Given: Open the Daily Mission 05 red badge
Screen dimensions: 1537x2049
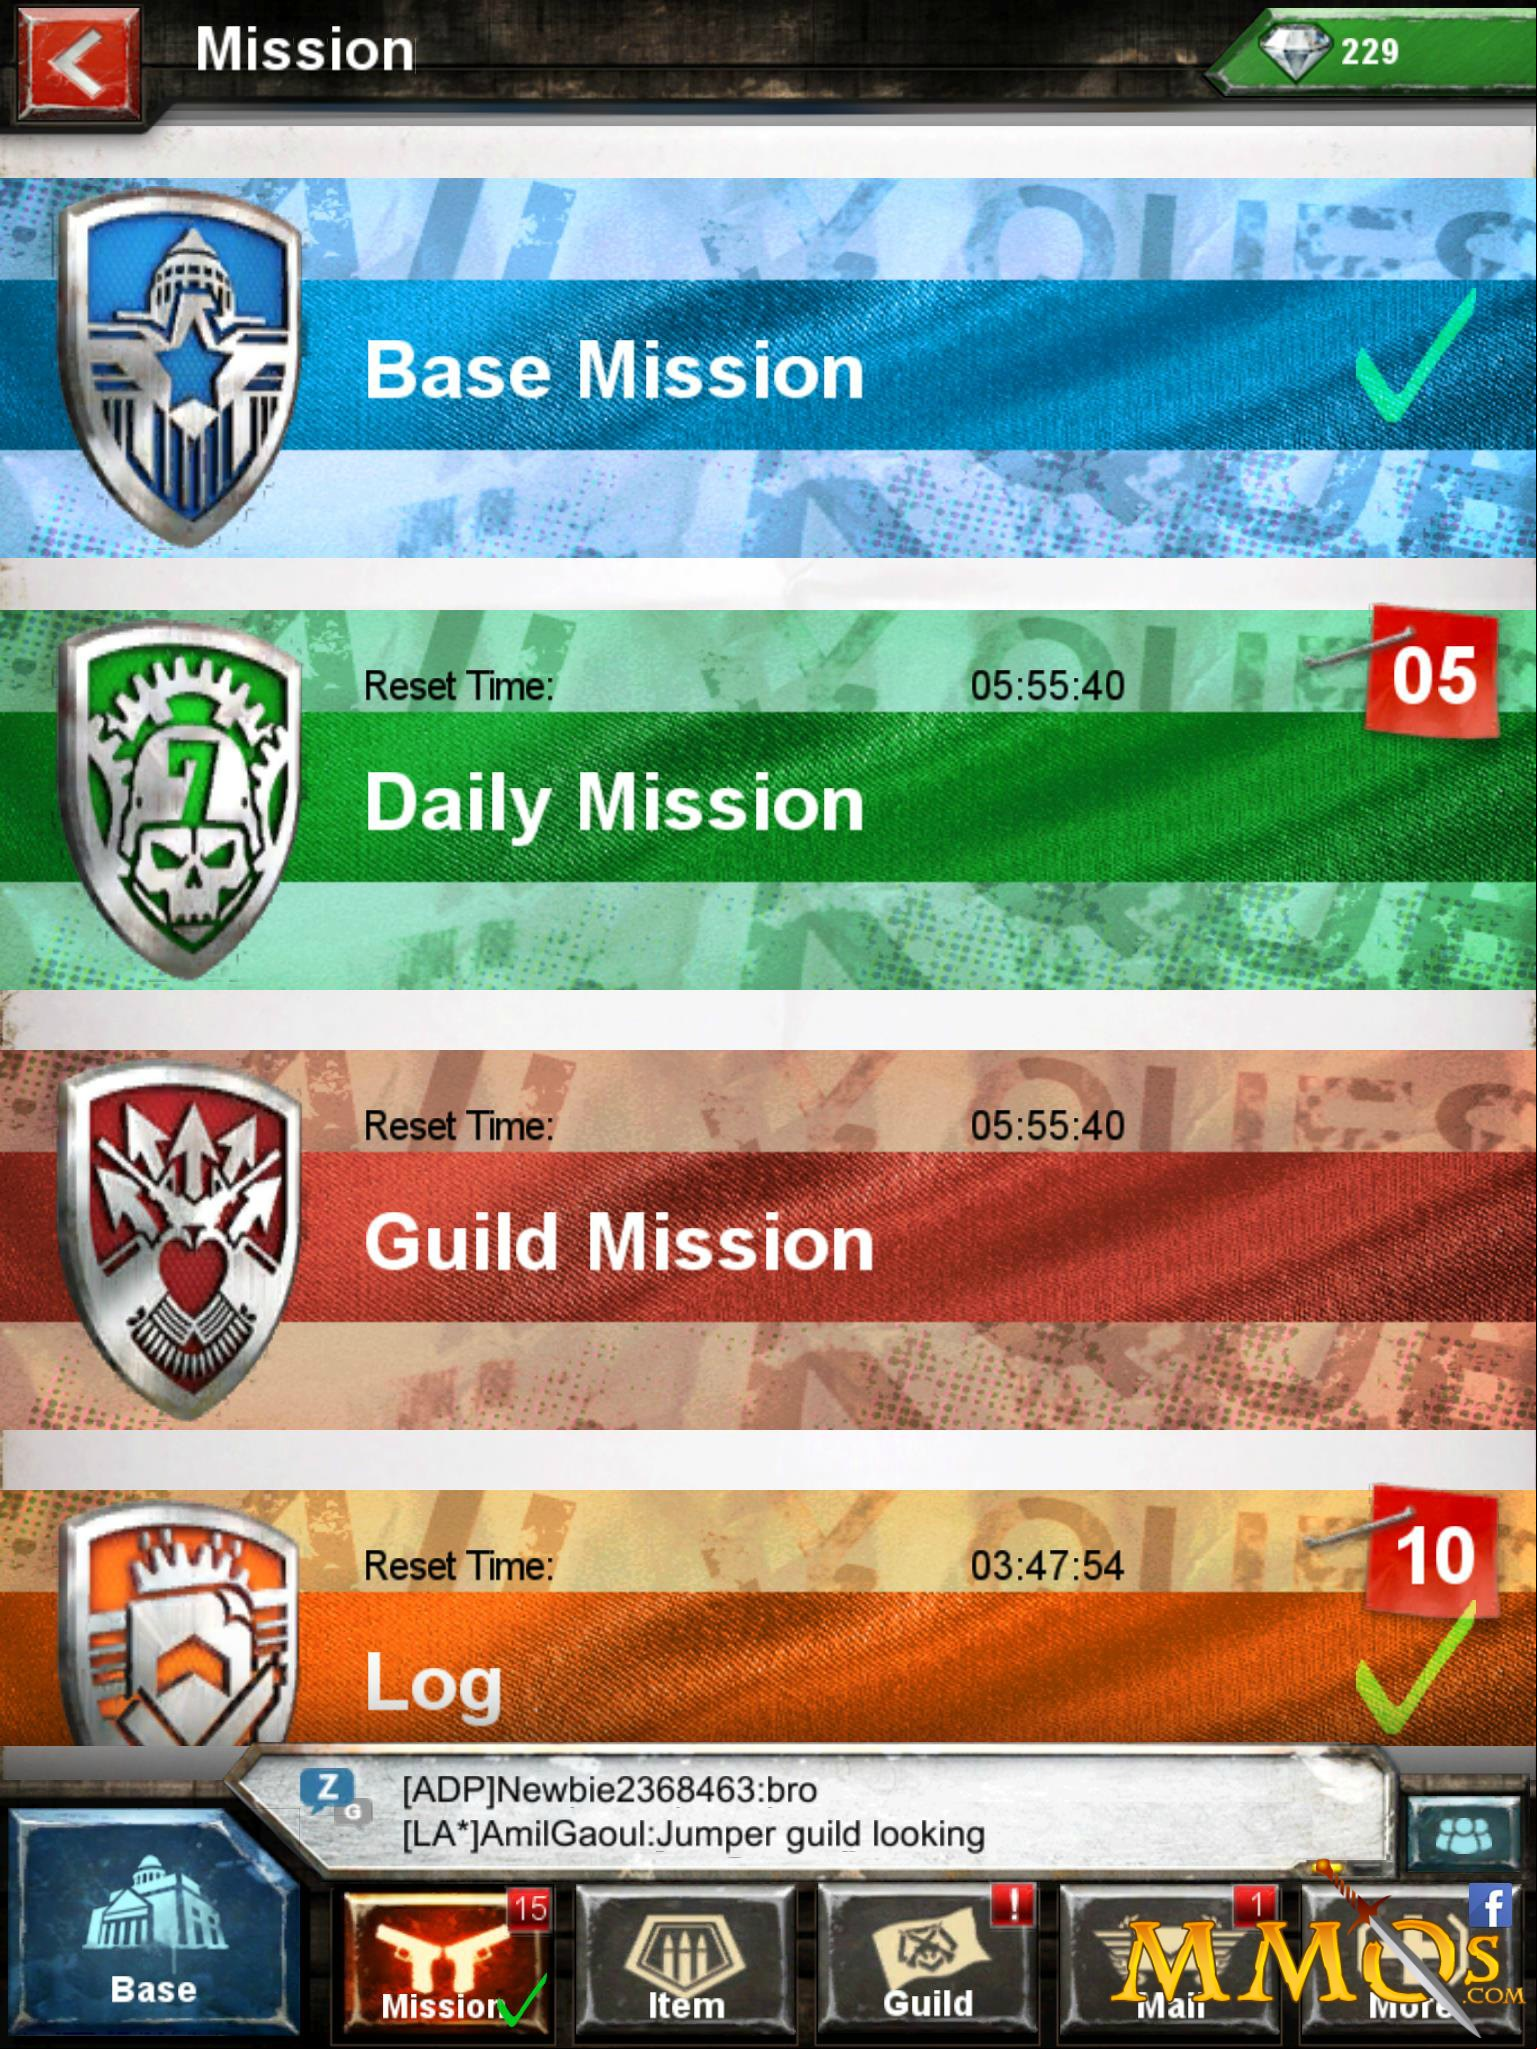Looking at the screenshot, I should click(1433, 672).
